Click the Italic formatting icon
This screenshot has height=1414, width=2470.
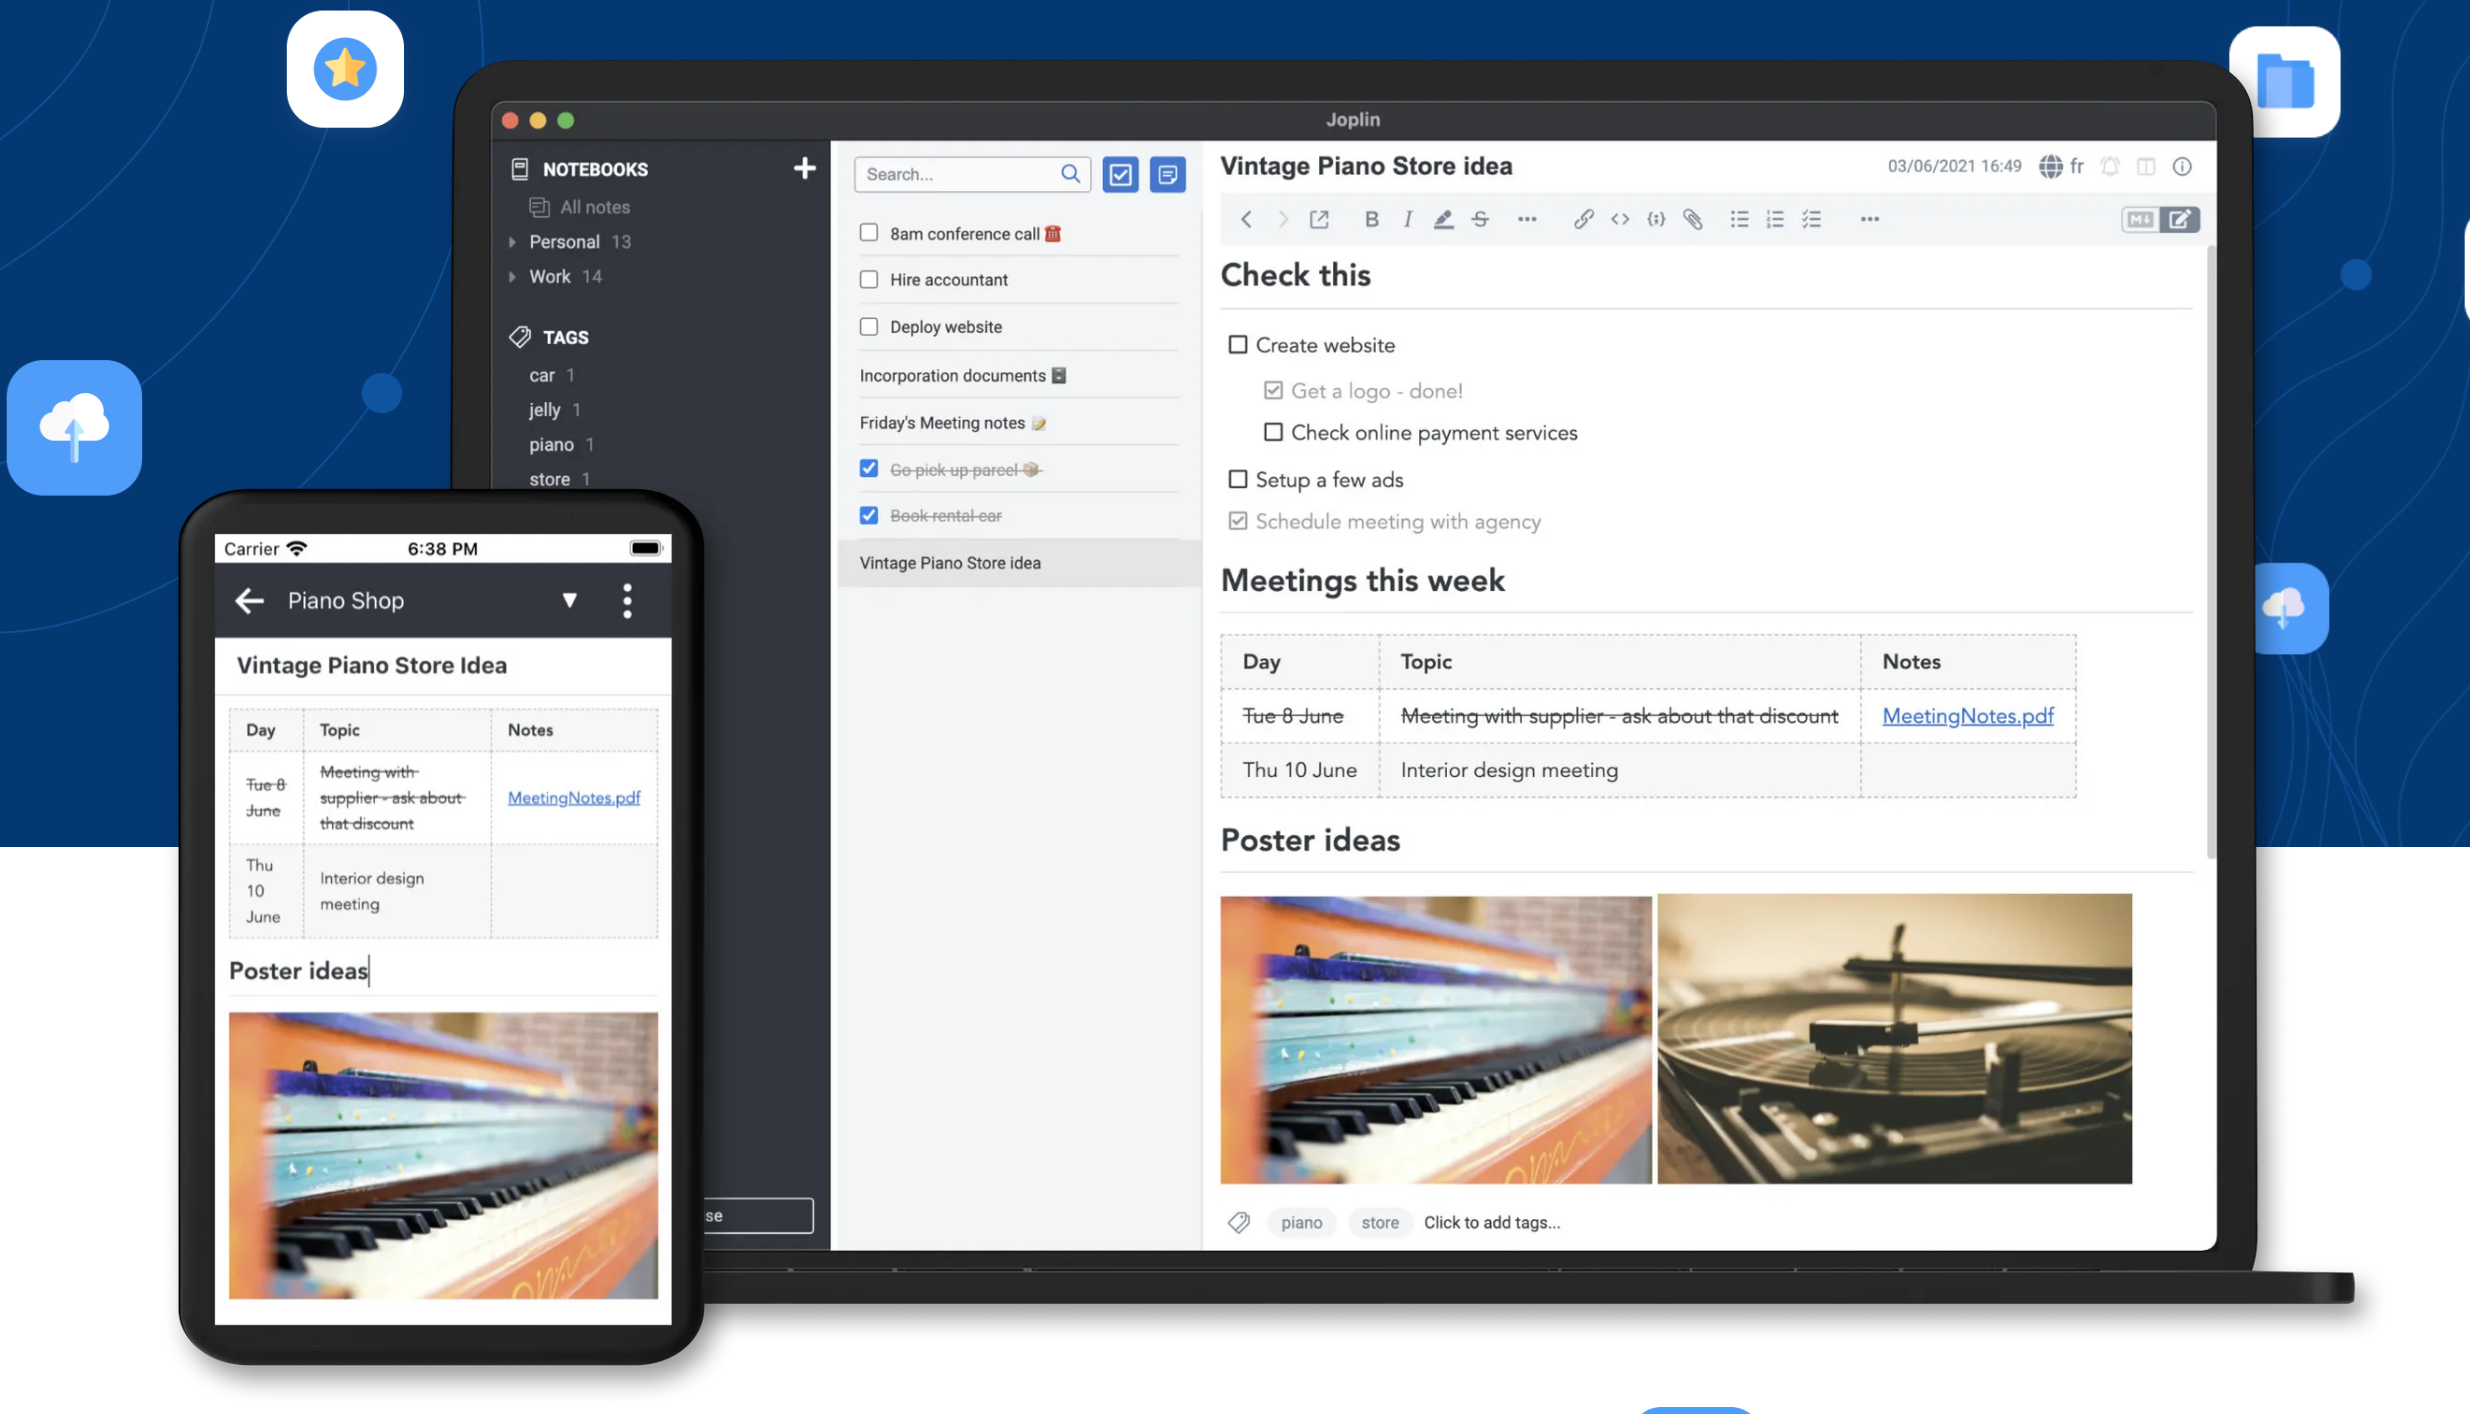click(1405, 219)
